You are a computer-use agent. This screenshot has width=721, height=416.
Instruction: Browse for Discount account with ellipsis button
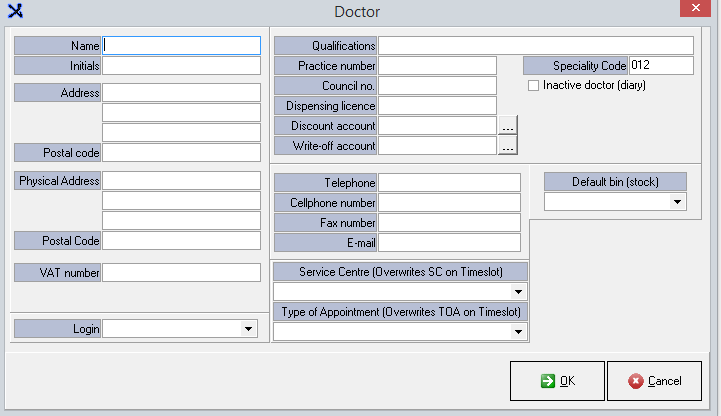click(x=507, y=126)
